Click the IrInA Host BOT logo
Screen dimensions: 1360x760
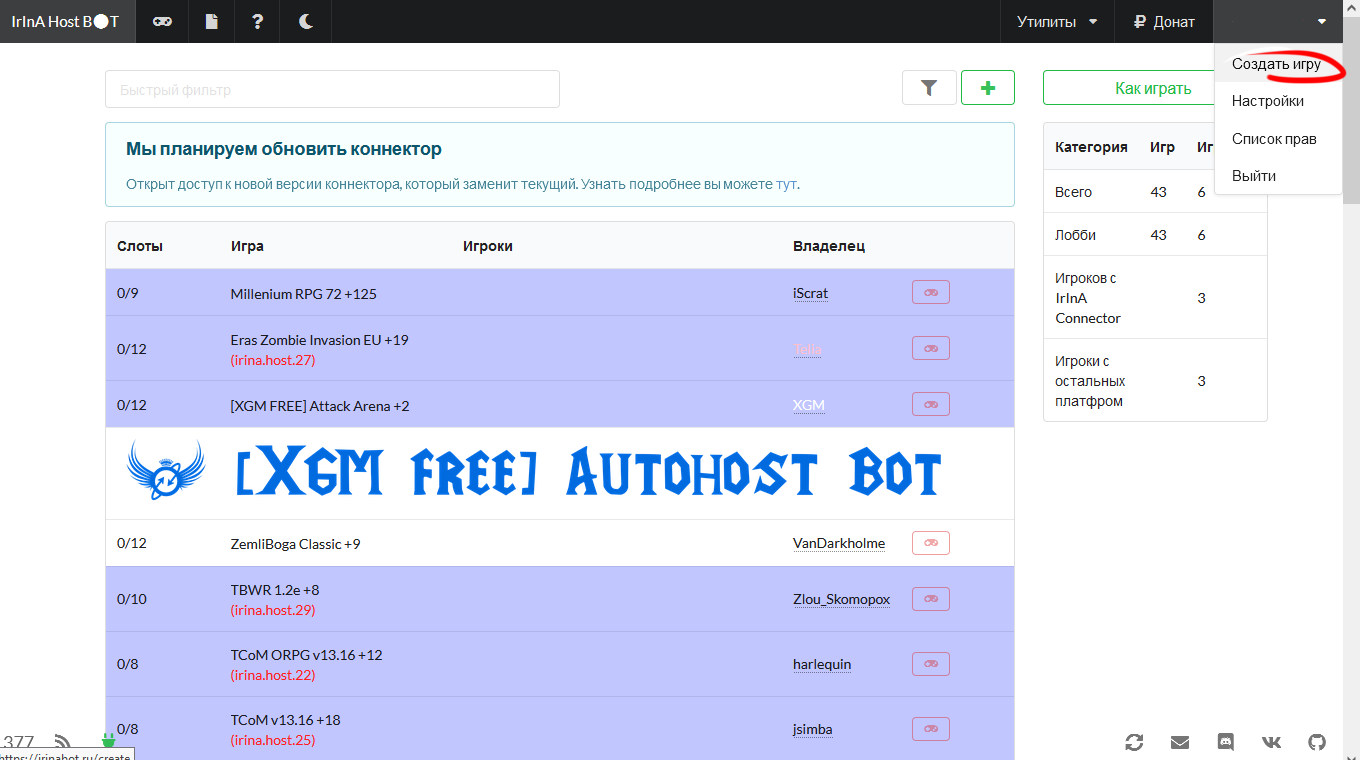pyautogui.click(x=66, y=21)
